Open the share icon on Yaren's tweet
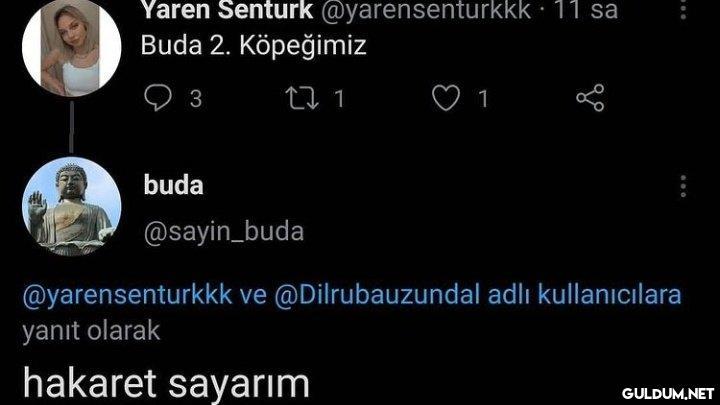 coord(590,97)
